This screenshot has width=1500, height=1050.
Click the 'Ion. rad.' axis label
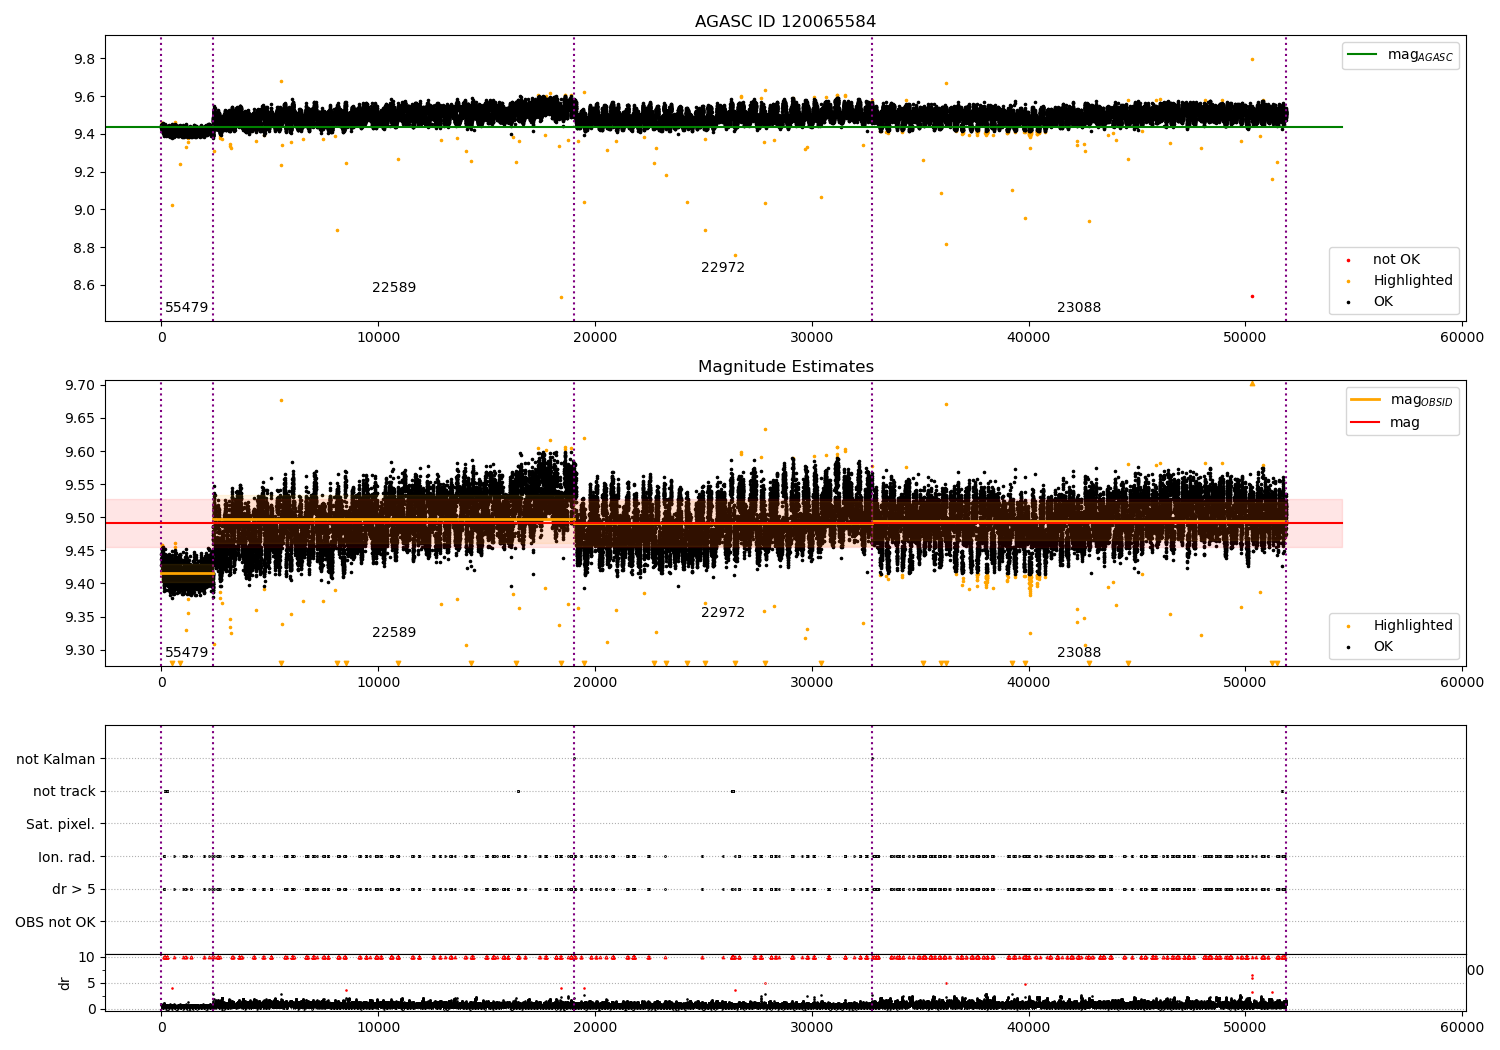click(x=67, y=858)
